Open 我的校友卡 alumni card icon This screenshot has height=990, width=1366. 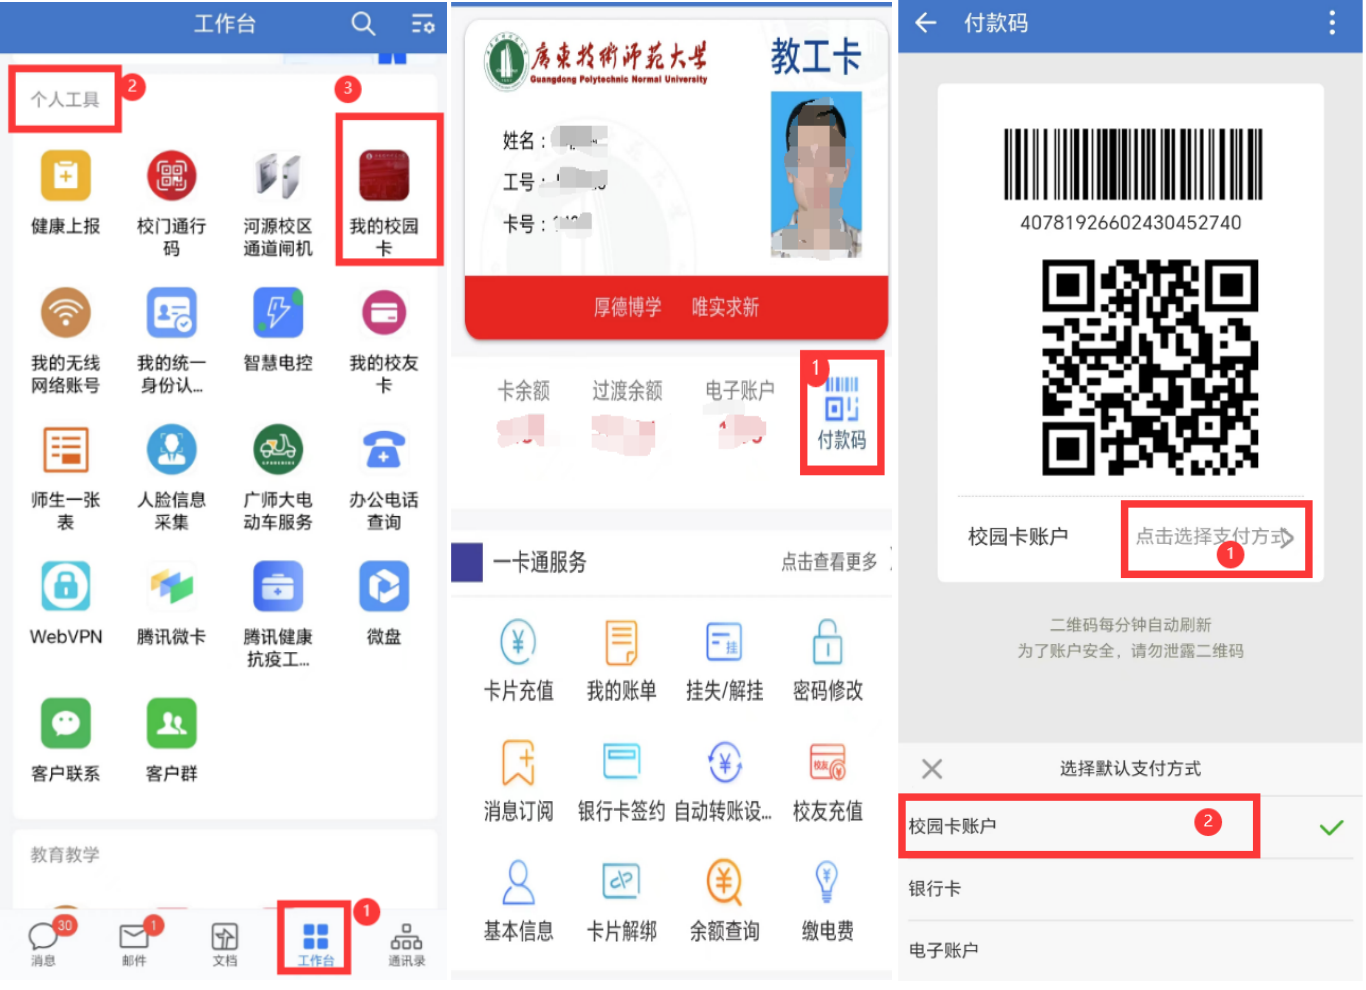click(x=384, y=313)
